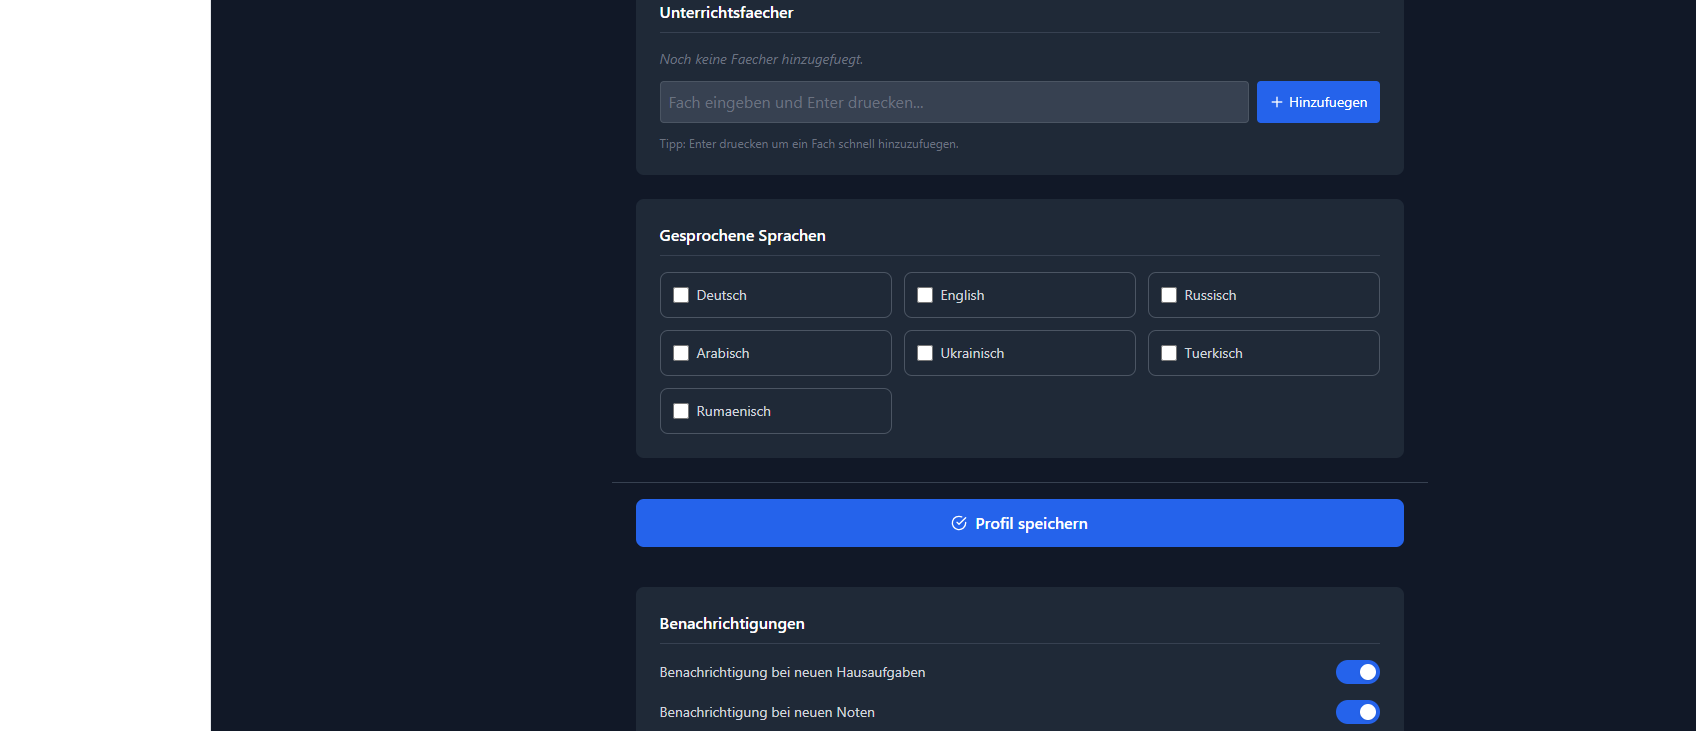Click the Ukrainisch label text

972,353
